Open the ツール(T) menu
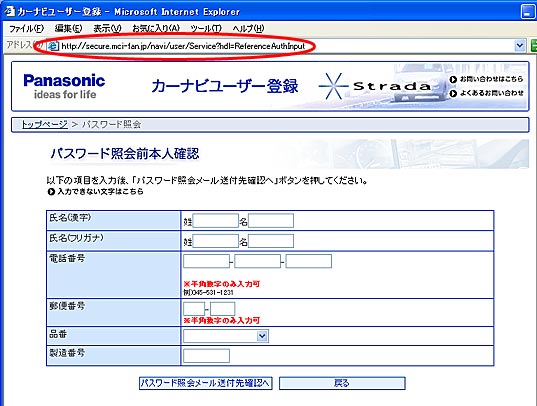 206,28
